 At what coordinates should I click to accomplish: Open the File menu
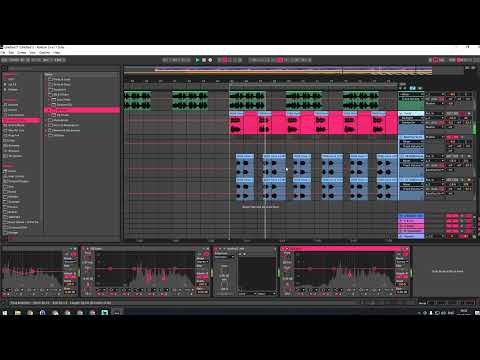[3, 53]
